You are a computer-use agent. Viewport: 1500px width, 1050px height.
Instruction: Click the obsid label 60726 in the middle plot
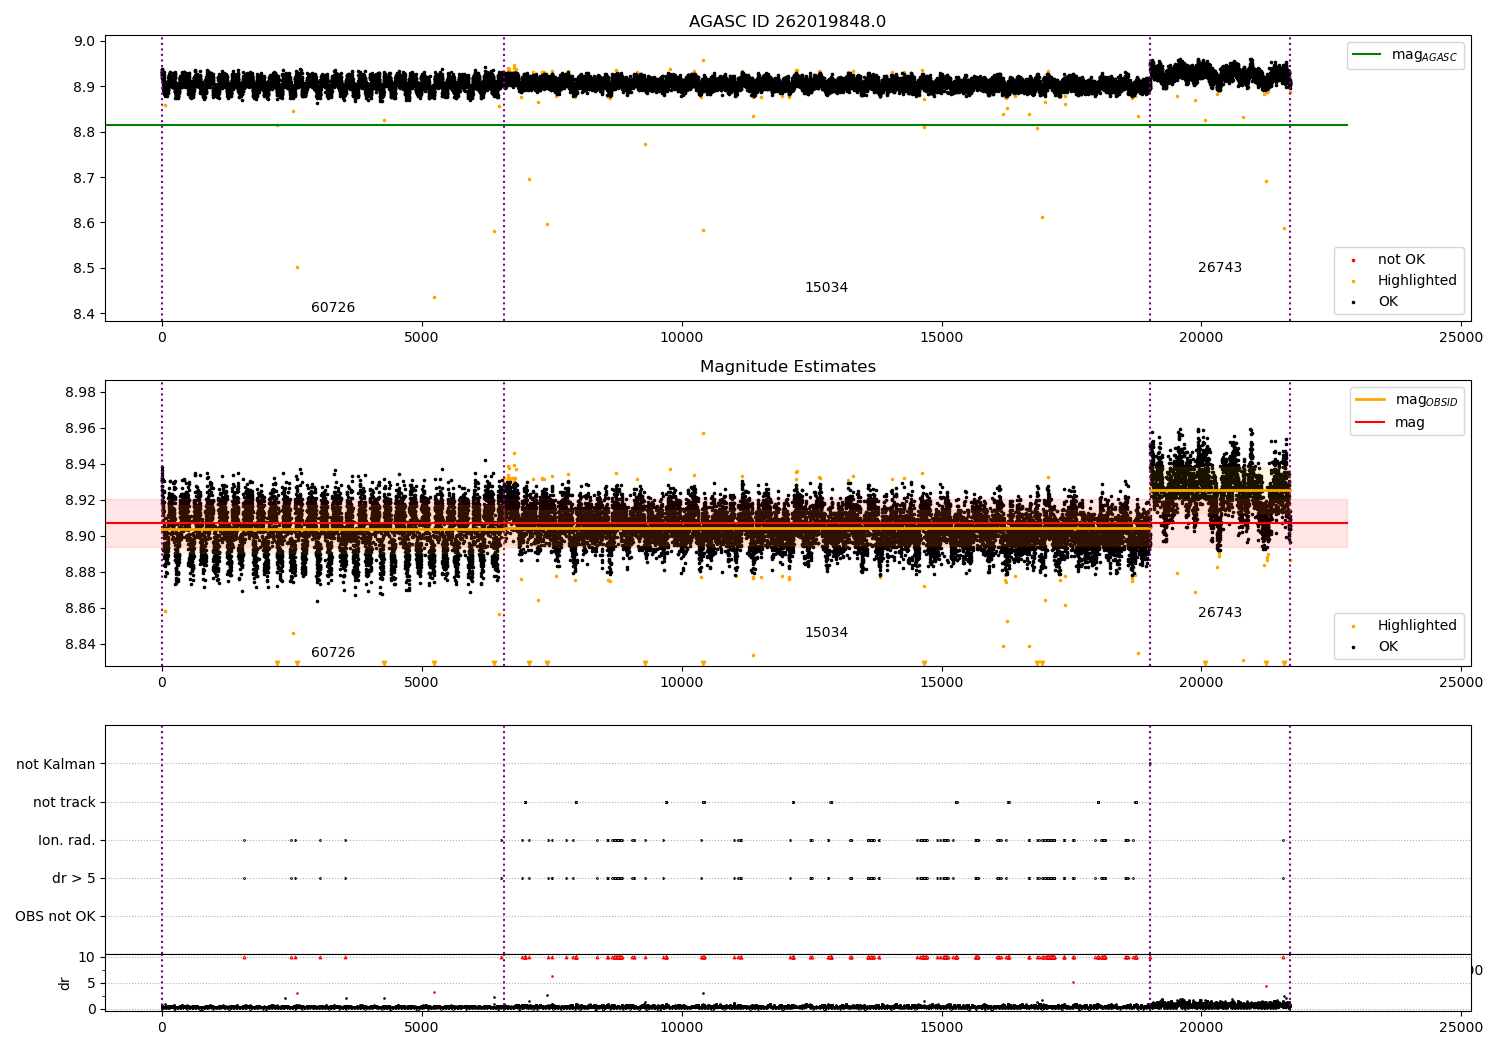coord(333,653)
